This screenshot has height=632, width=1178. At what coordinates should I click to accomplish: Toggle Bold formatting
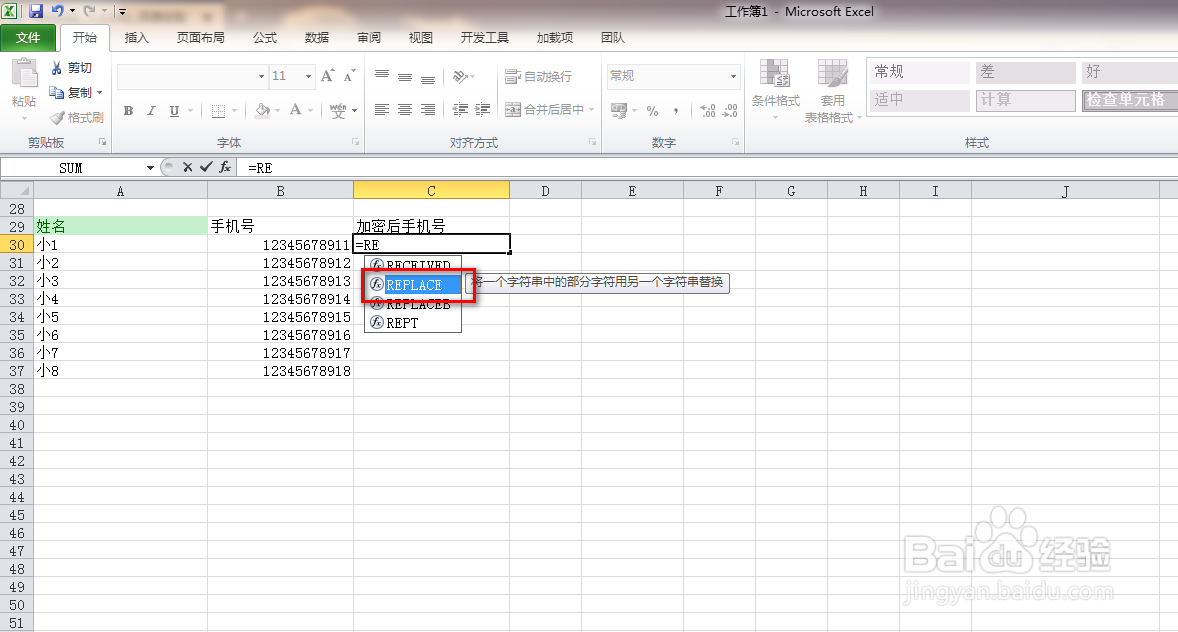click(x=128, y=110)
